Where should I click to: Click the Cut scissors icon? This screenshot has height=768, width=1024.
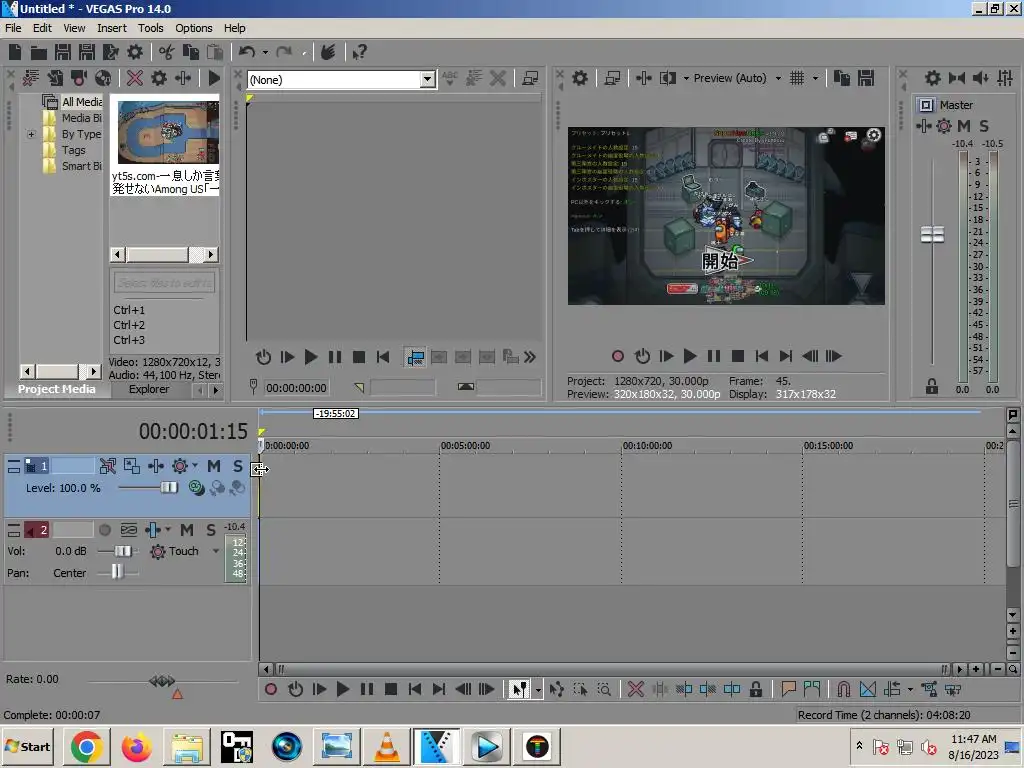[167, 52]
